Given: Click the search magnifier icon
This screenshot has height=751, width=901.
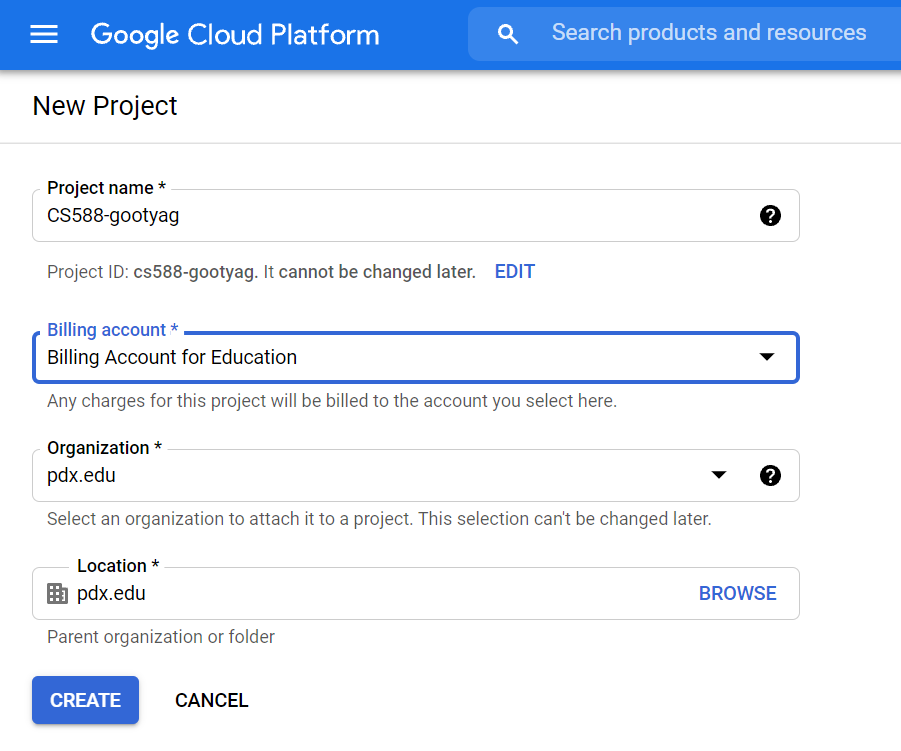Looking at the screenshot, I should [x=507, y=34].
